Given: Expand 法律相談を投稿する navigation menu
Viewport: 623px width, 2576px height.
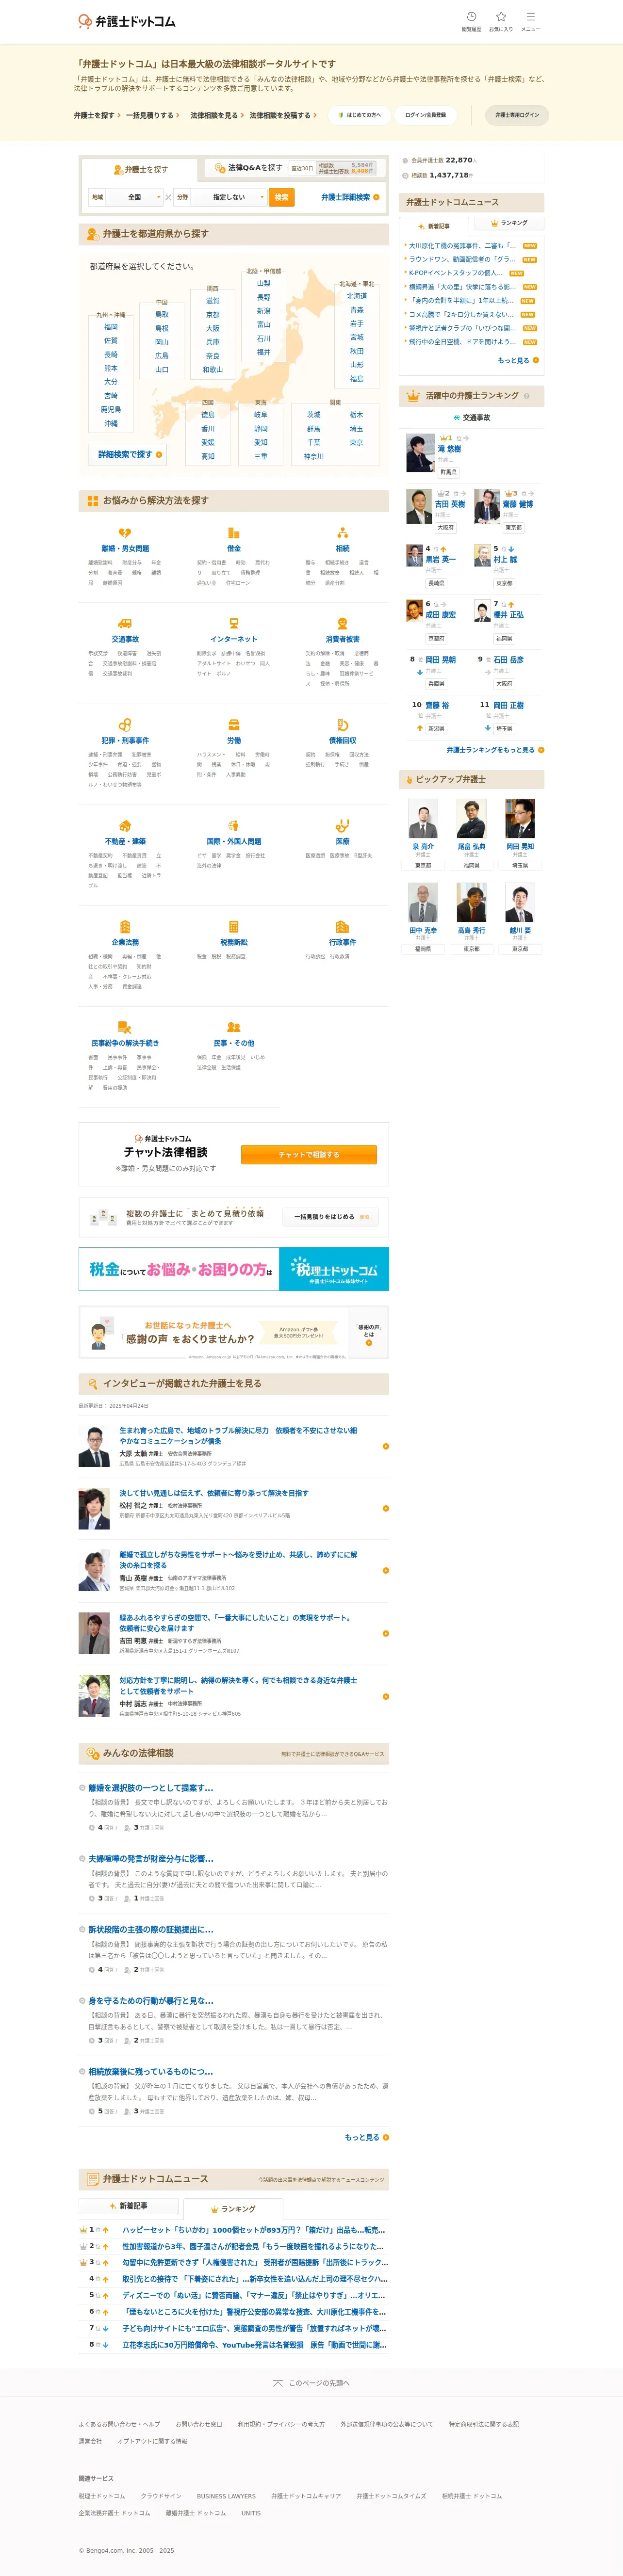Looking at the screenshot, I should point(283,115).
